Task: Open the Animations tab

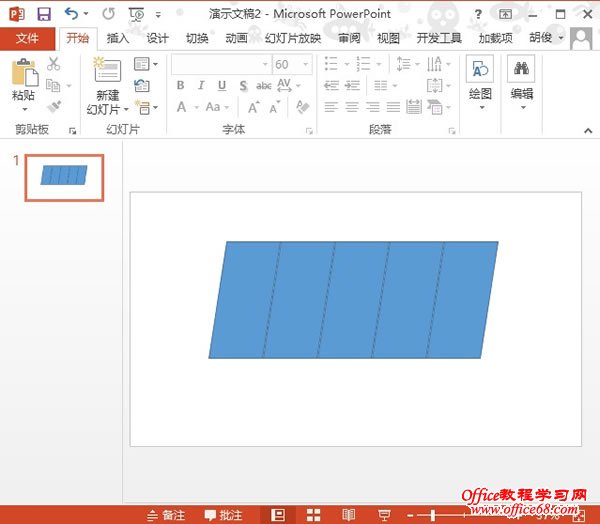Action: pyautogui.click(x=236, y=38)
